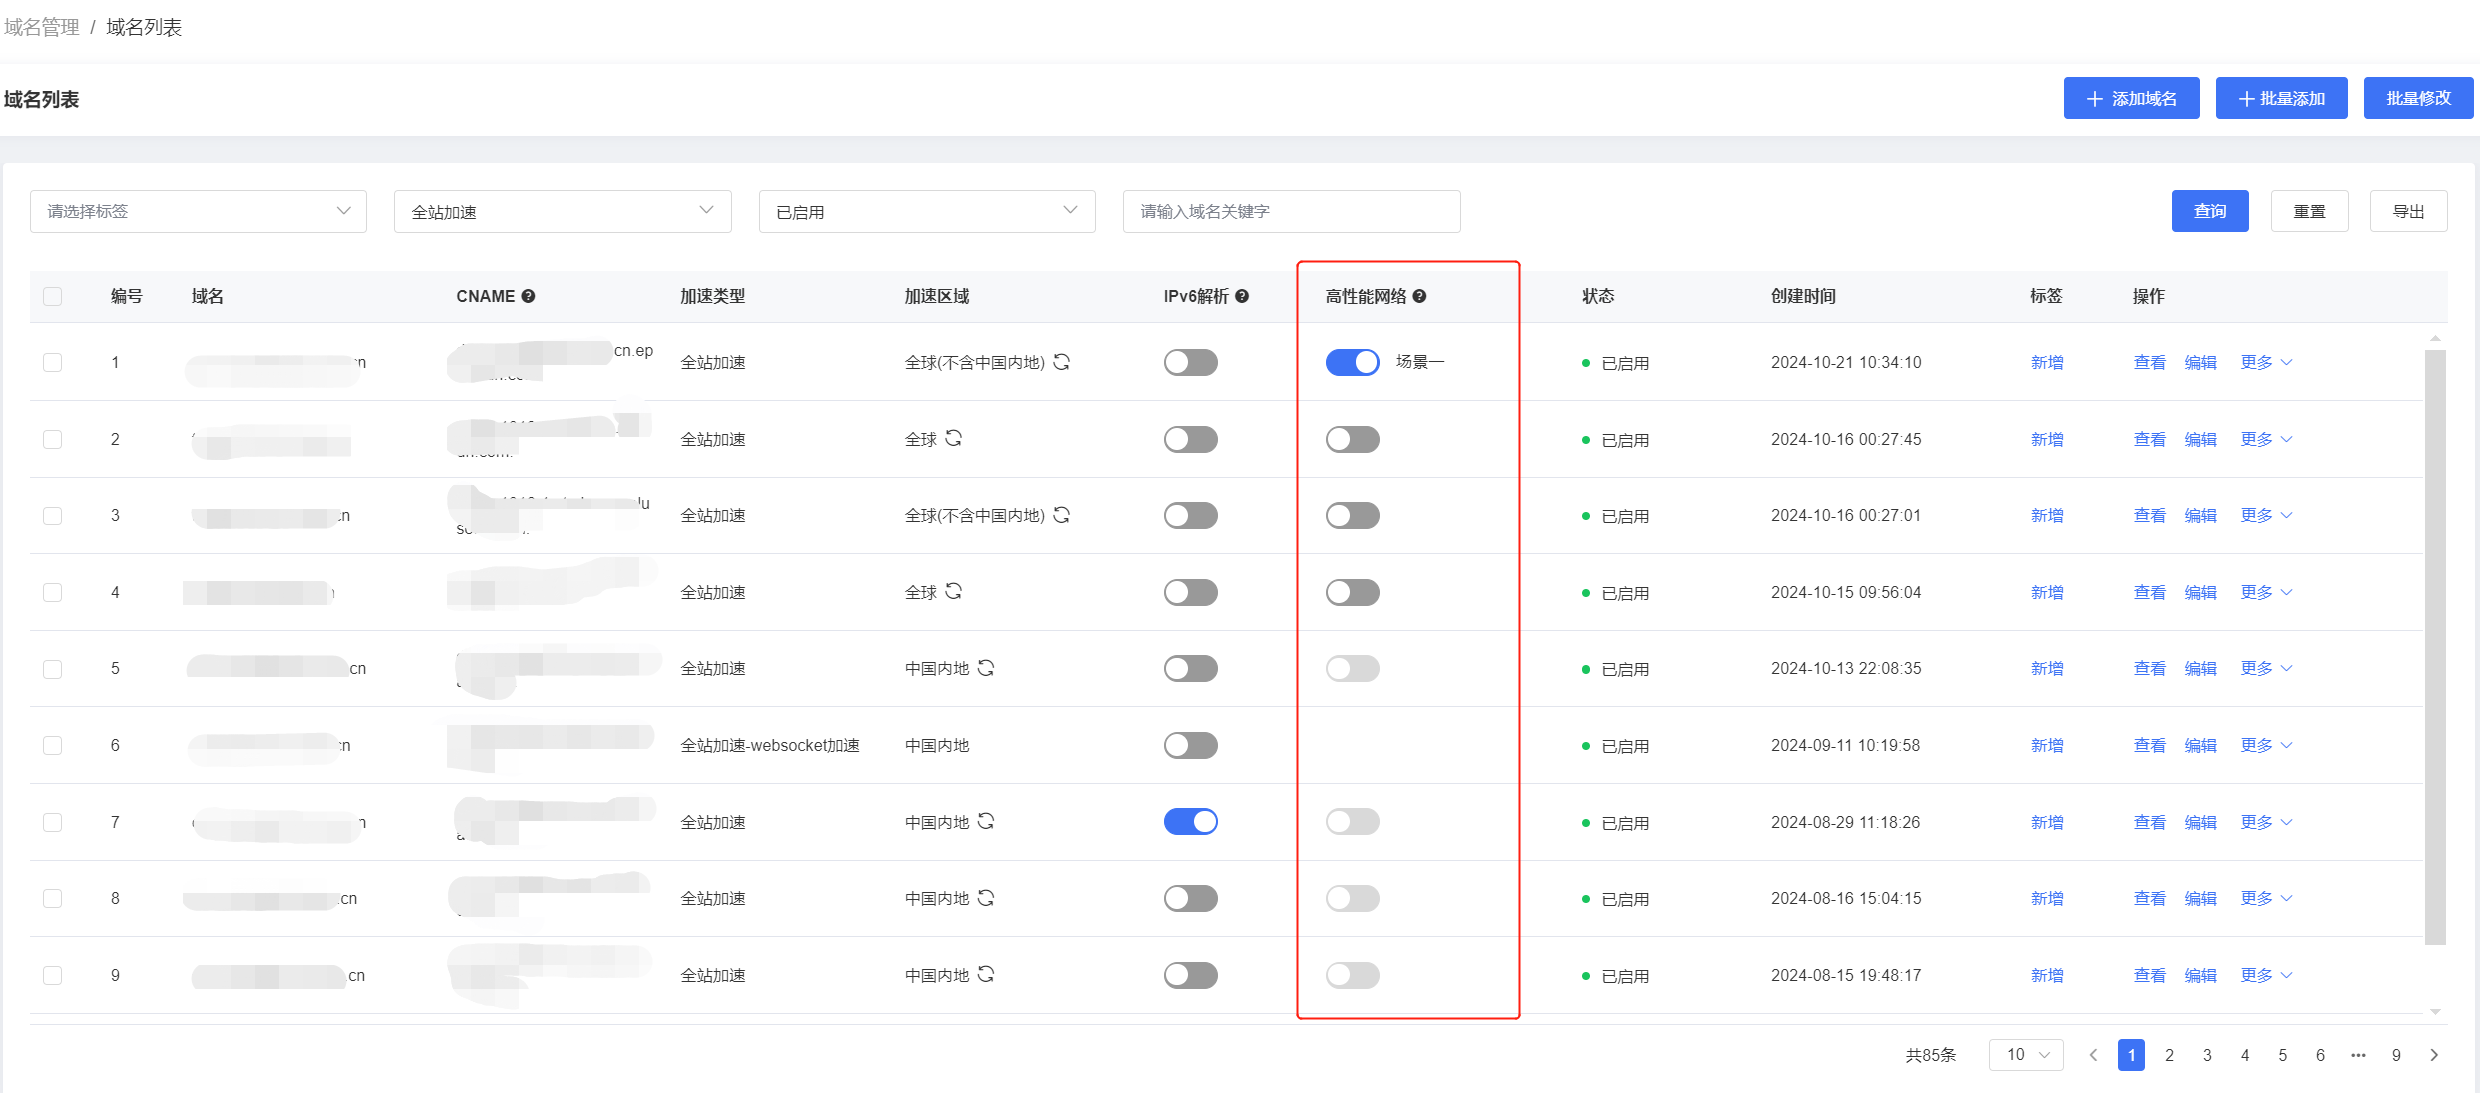Go to page 5
The width and height of the screenshot is (2480, 1093).
(2283, 1055)
